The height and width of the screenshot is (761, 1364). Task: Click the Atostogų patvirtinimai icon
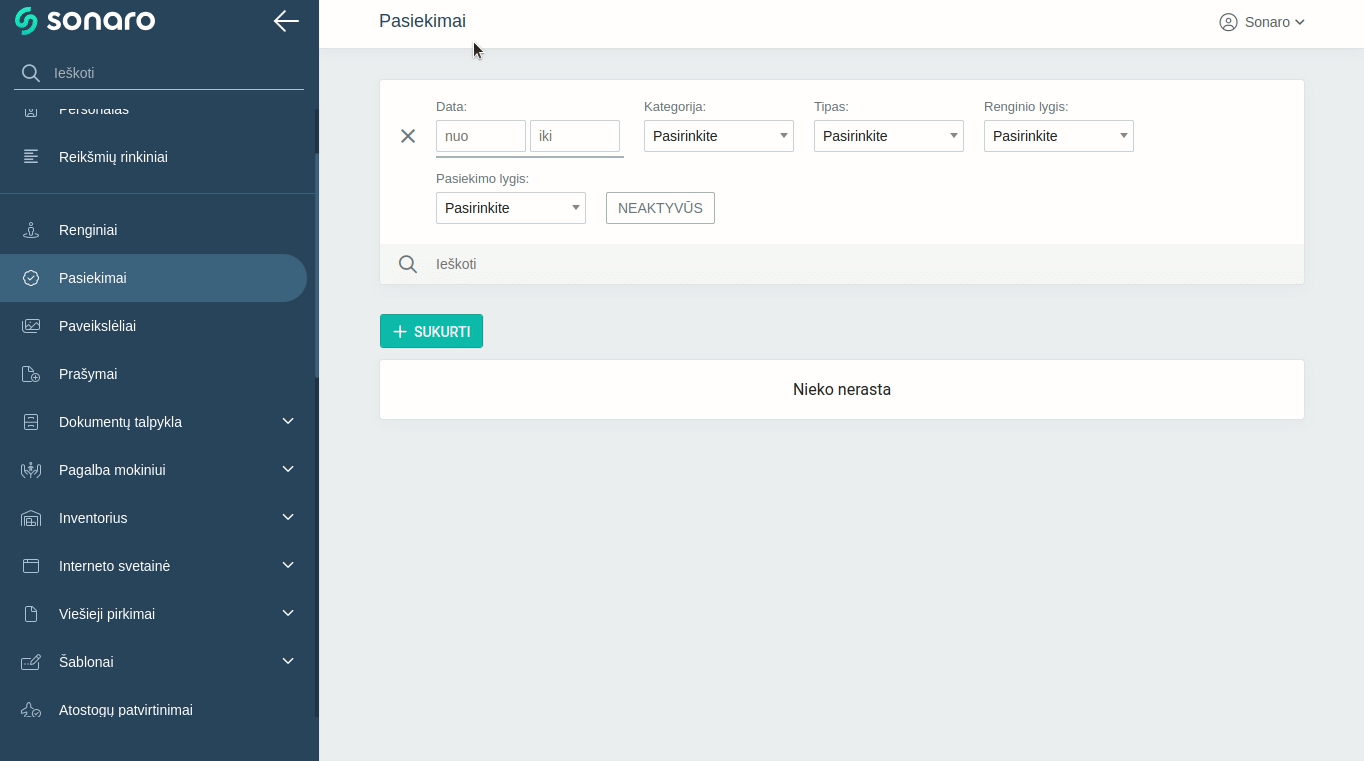click(x=31, y=710)
